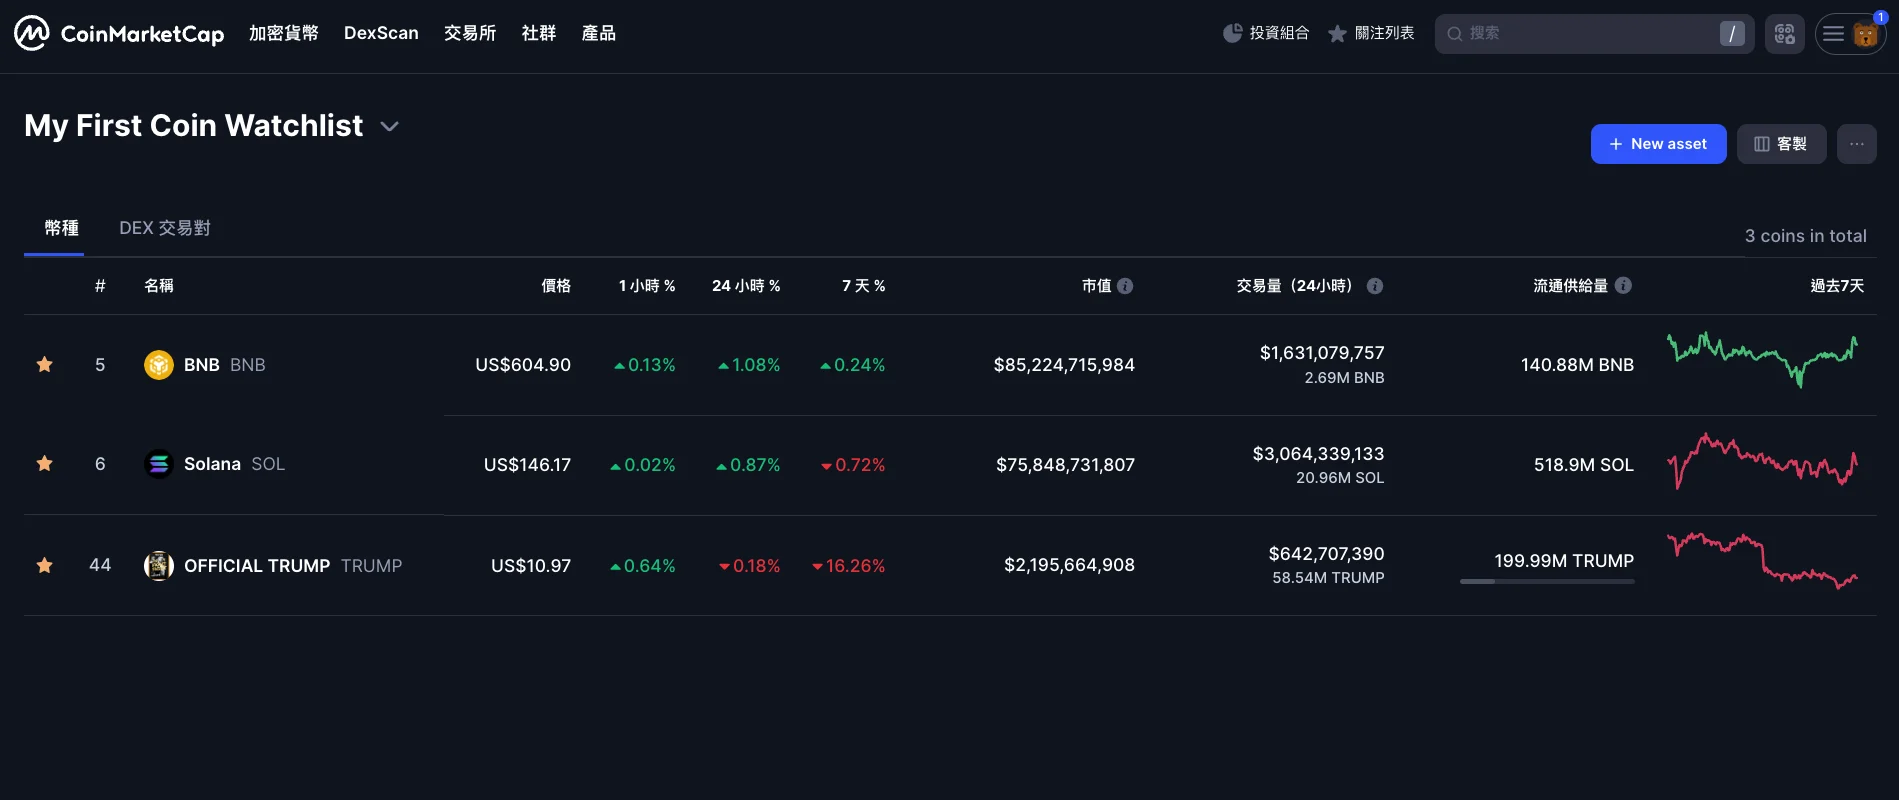Sort by the 流通供給量 column
1899x800 pixels.
click(x=1570, y=286)
